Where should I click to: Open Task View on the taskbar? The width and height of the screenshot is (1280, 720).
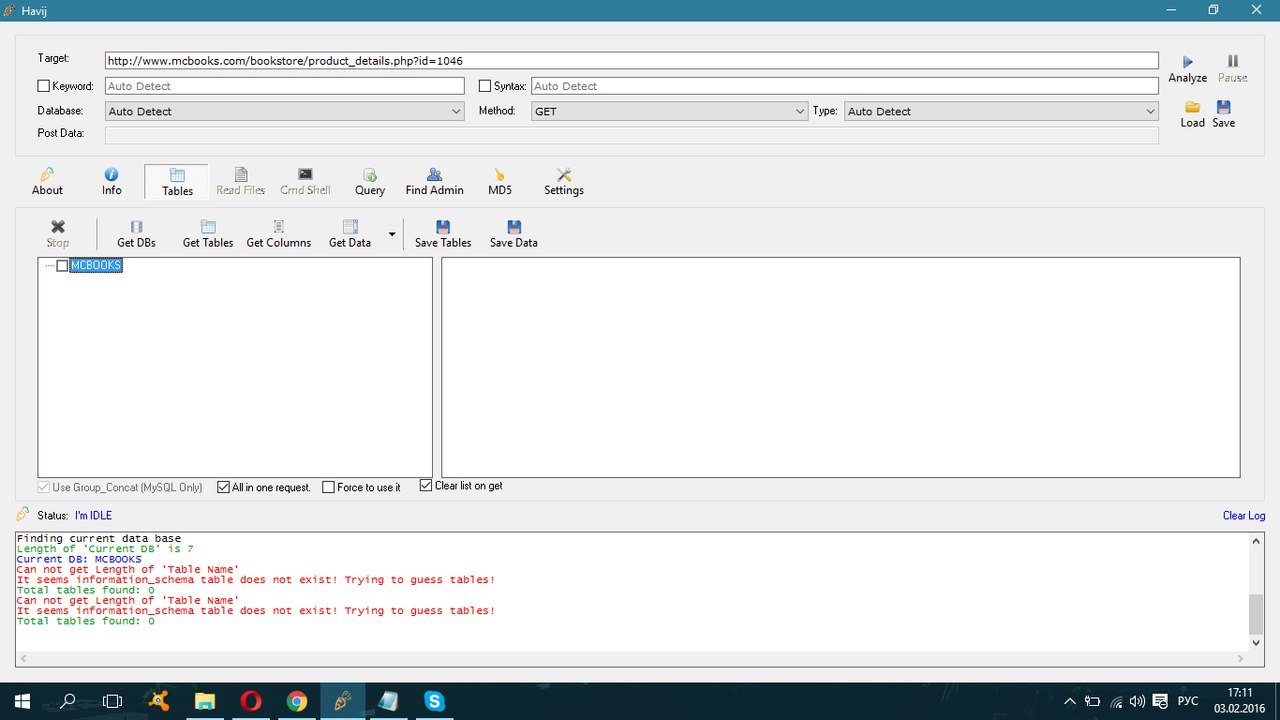tap(113, 701)
